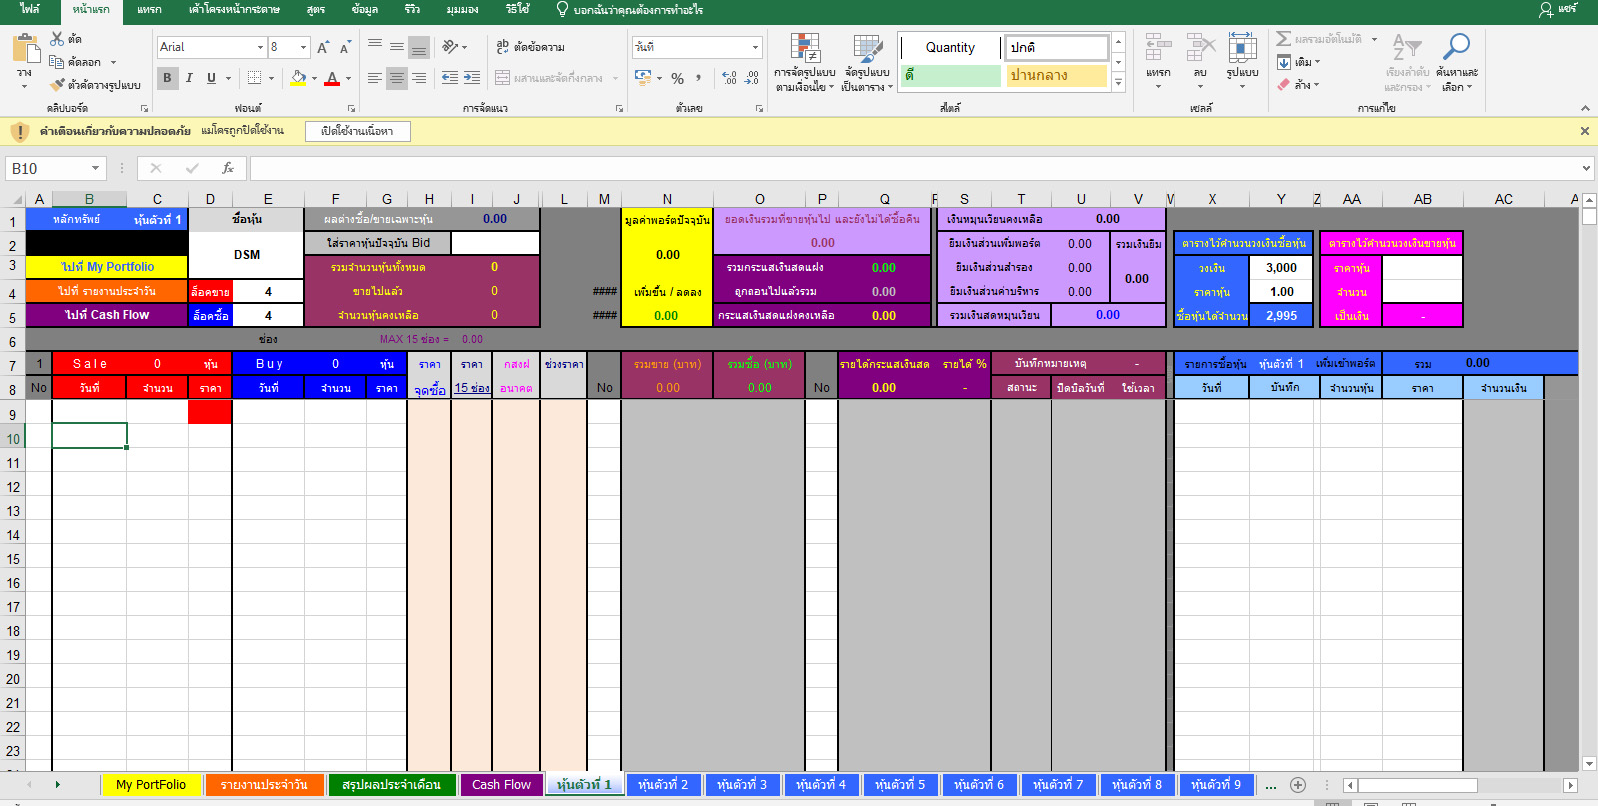Viewport: 1598px width, 806px height.
Task: Open the Formulas ribbon tab
Action: tap(316, 9)
